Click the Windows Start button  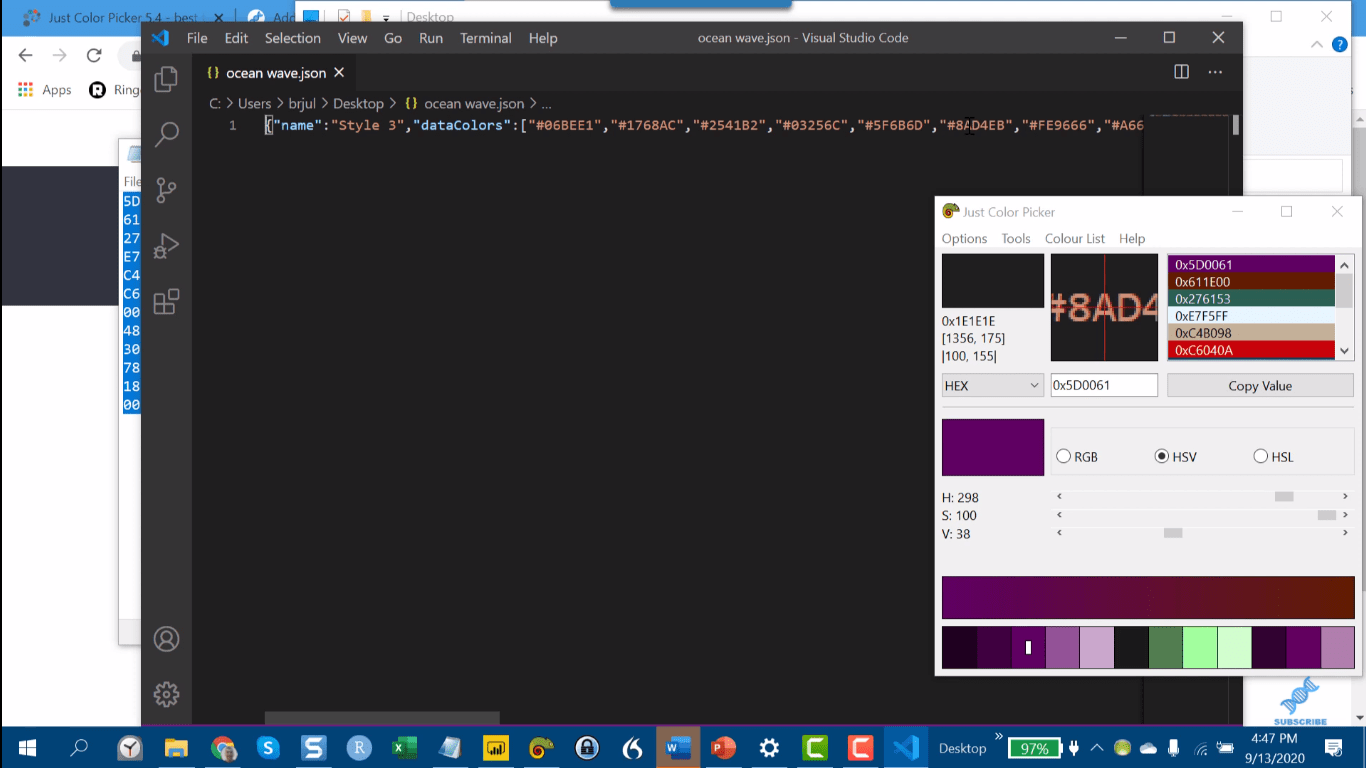(x=27, y=748)
